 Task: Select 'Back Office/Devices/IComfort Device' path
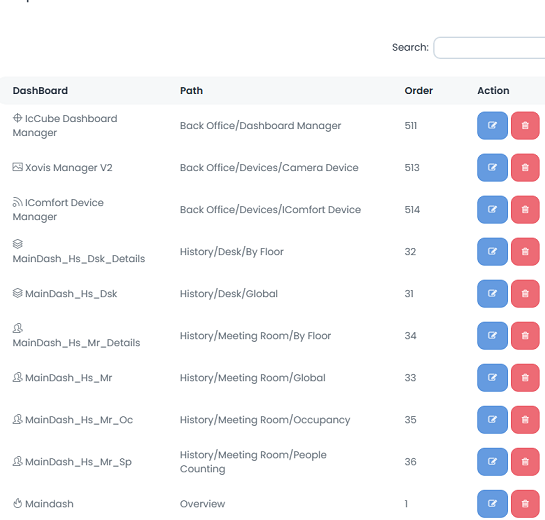pyautogui.click(x=270, y=210)
